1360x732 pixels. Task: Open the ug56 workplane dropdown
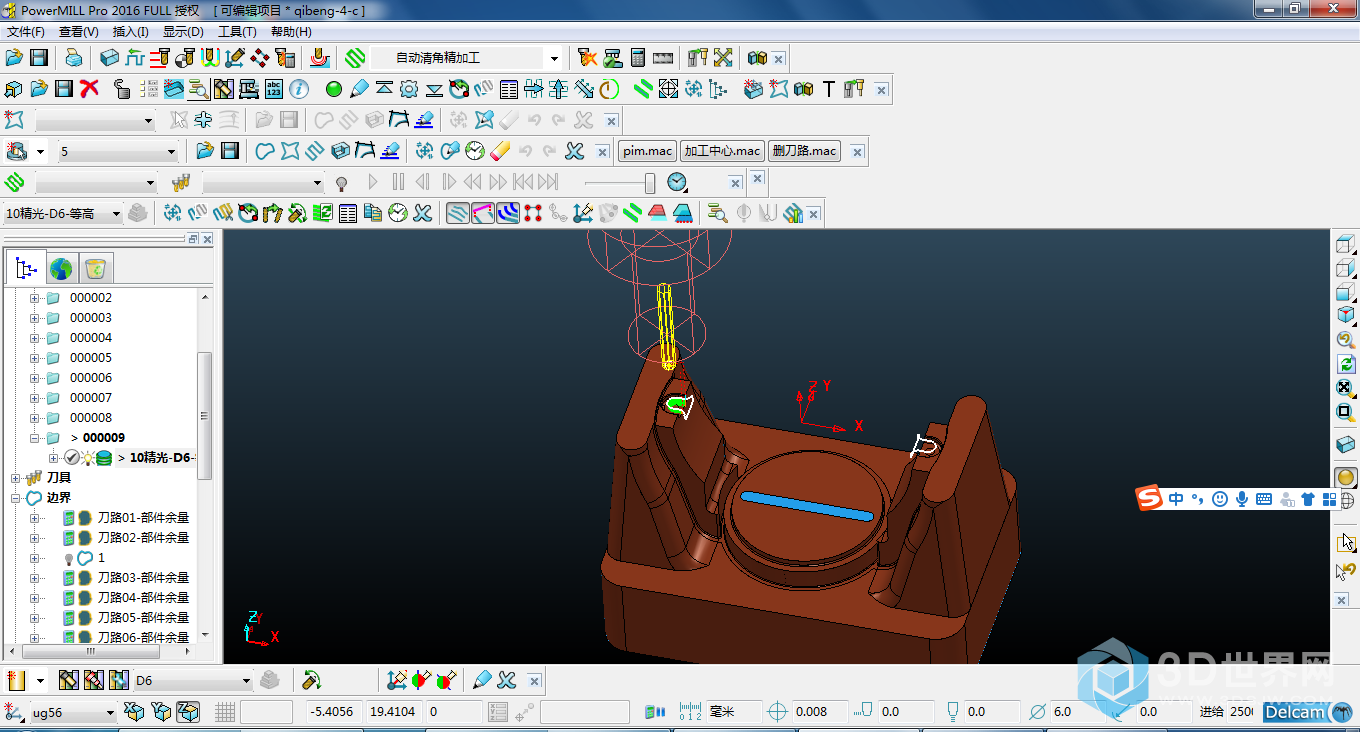click(110, 713)
